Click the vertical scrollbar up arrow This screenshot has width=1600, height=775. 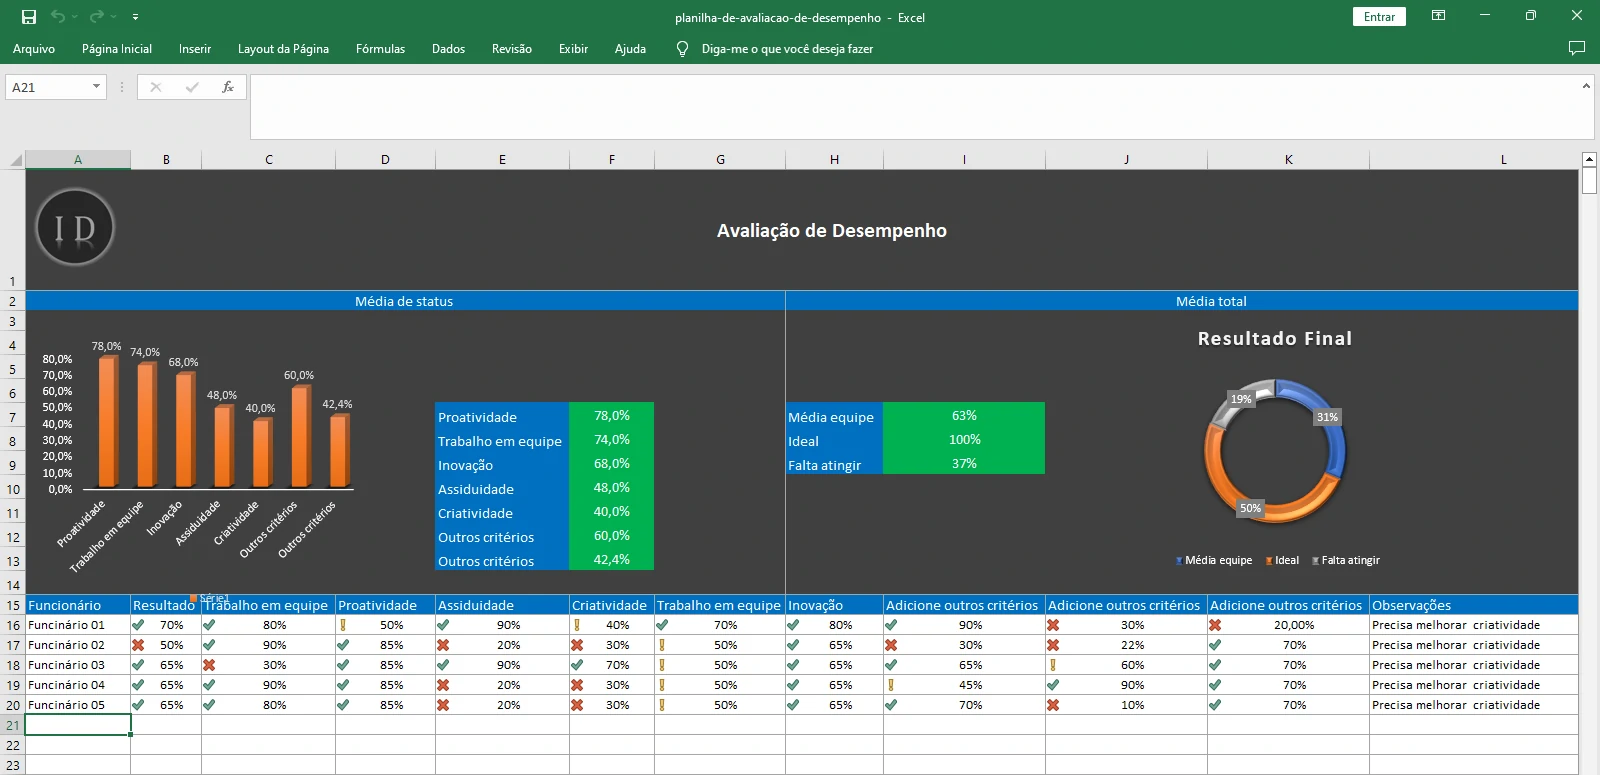[x=1589, y=159]
